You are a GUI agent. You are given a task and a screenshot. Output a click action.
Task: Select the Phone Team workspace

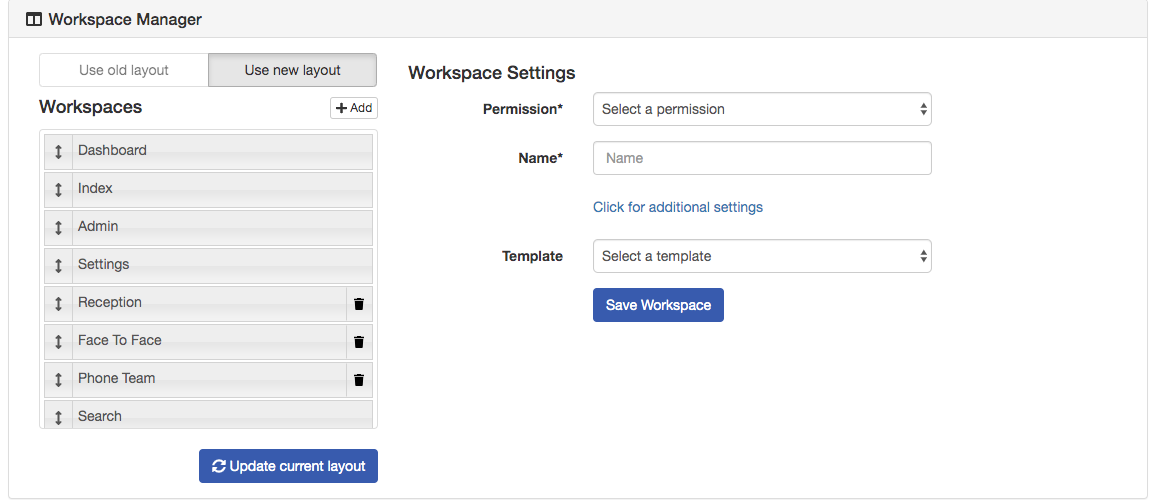coord(209,380)
